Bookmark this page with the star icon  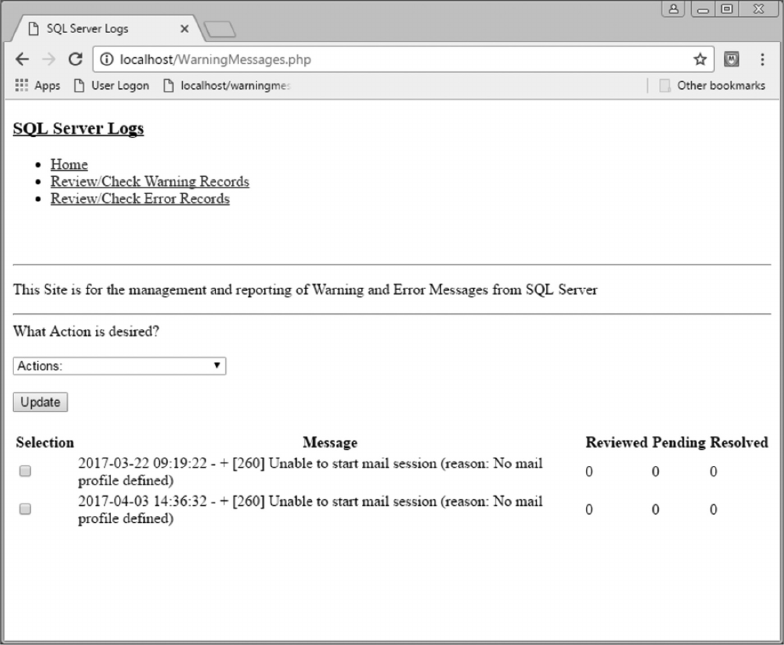(x=700, y=60)
